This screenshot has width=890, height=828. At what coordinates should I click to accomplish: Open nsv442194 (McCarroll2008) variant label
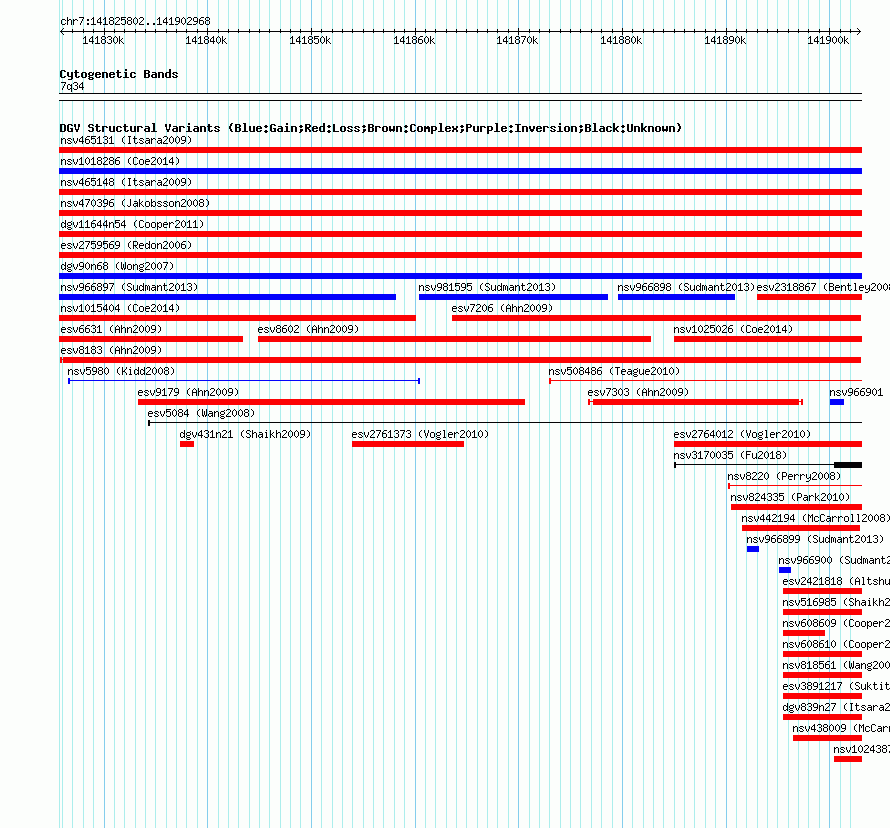815,518
